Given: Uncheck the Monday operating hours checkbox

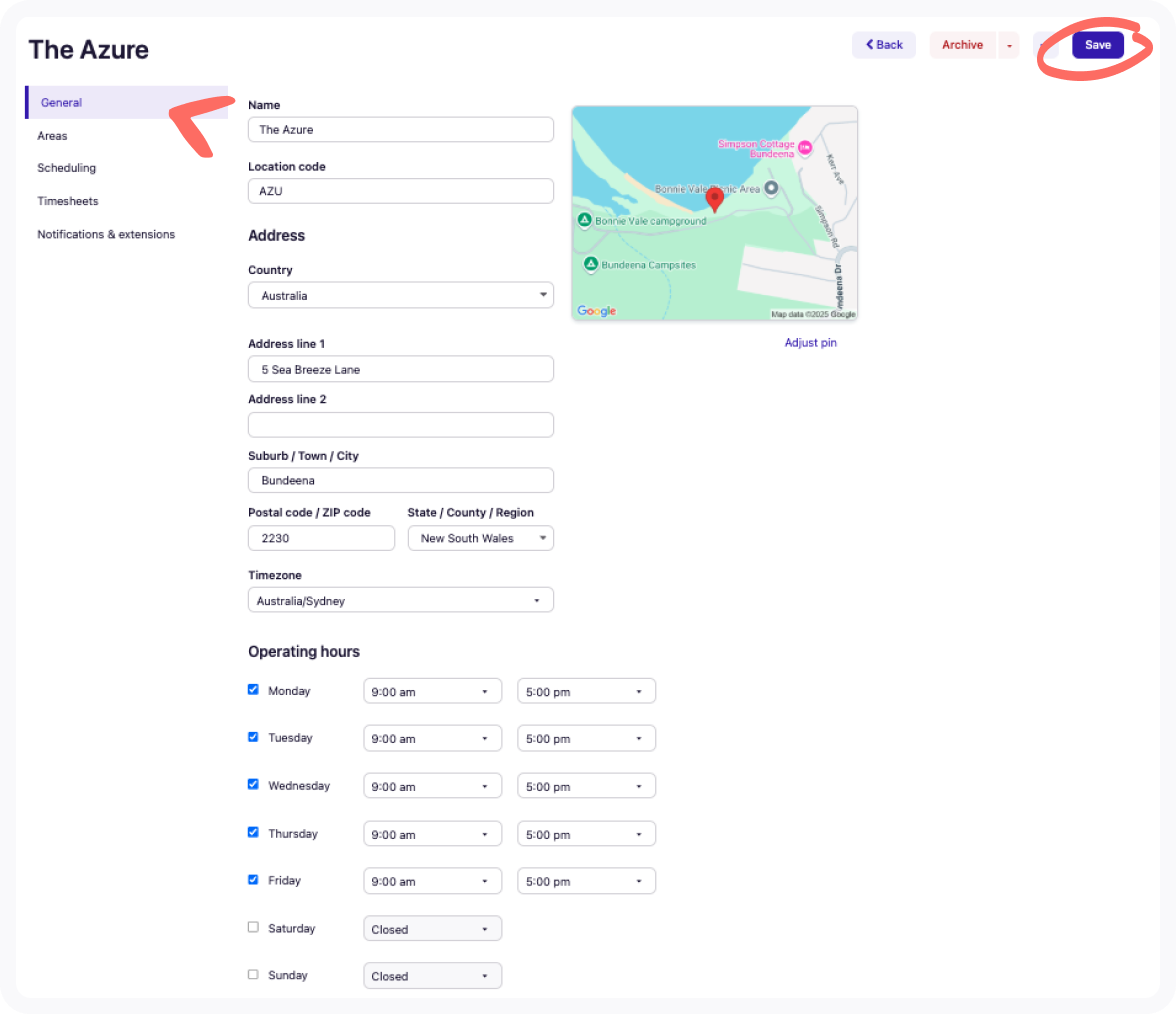Looking at the screenshot, I should [x=253, y=690].
